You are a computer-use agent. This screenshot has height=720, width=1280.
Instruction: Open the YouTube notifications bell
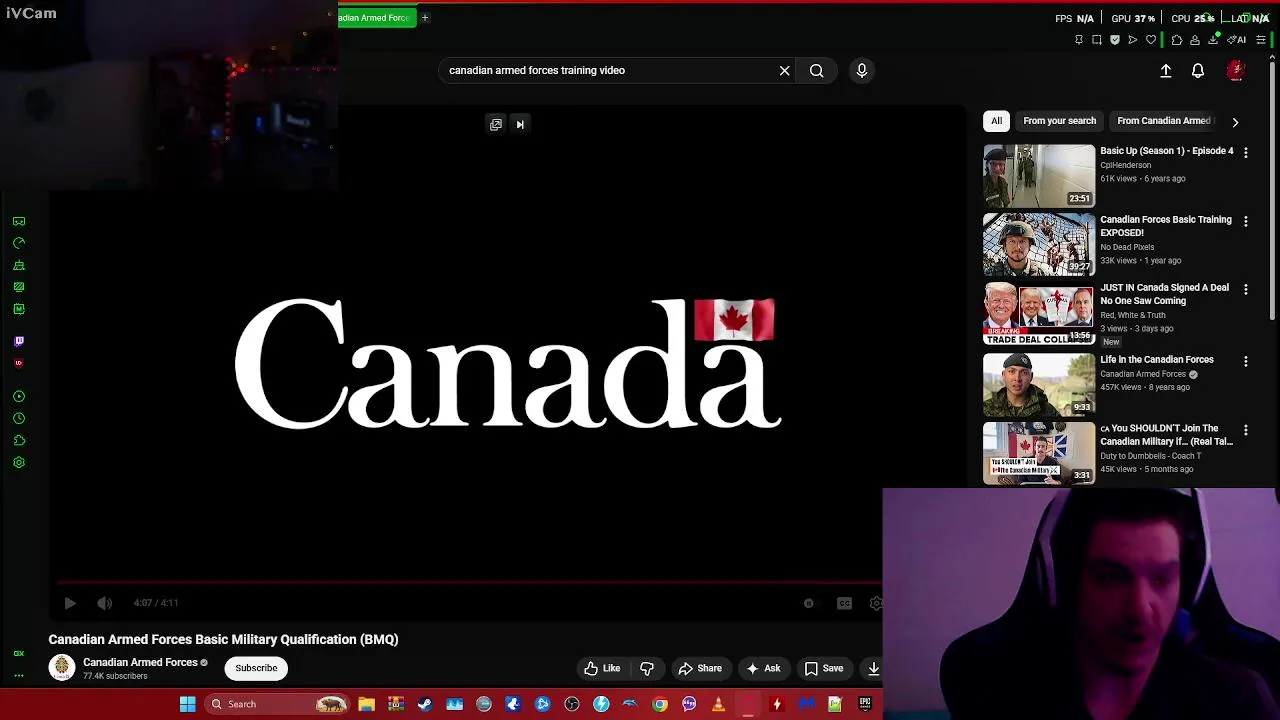(1198, 70)
